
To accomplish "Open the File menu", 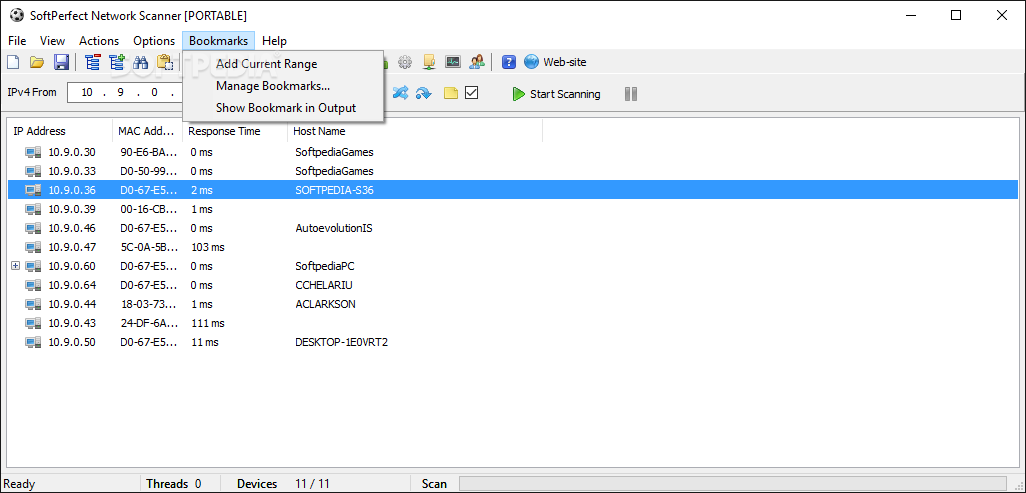I will [x=17, y=41].
